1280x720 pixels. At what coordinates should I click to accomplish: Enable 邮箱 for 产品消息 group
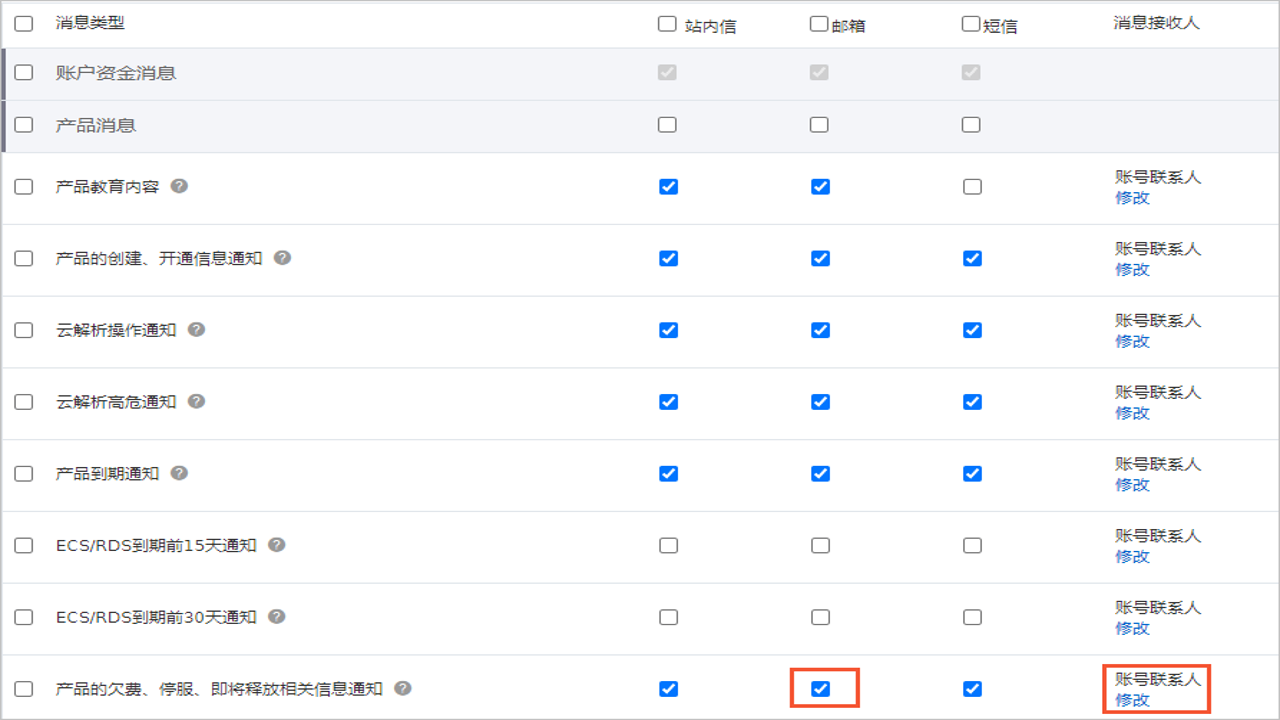pos(819,125)
